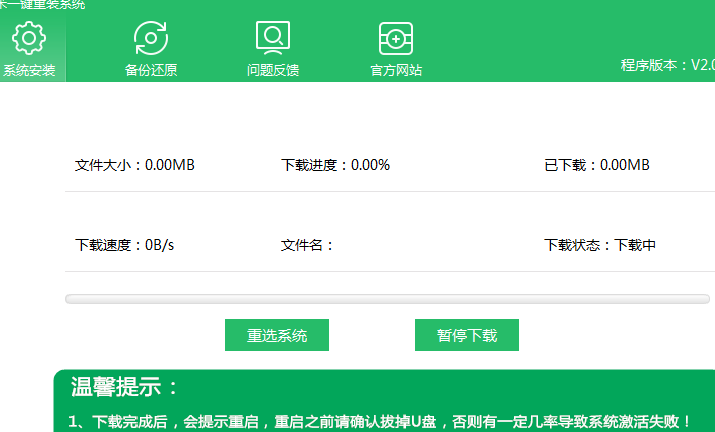Open the 系统安装 gear icon tab
This screenshot has height=432, width=715.
(x=29, y=38)
